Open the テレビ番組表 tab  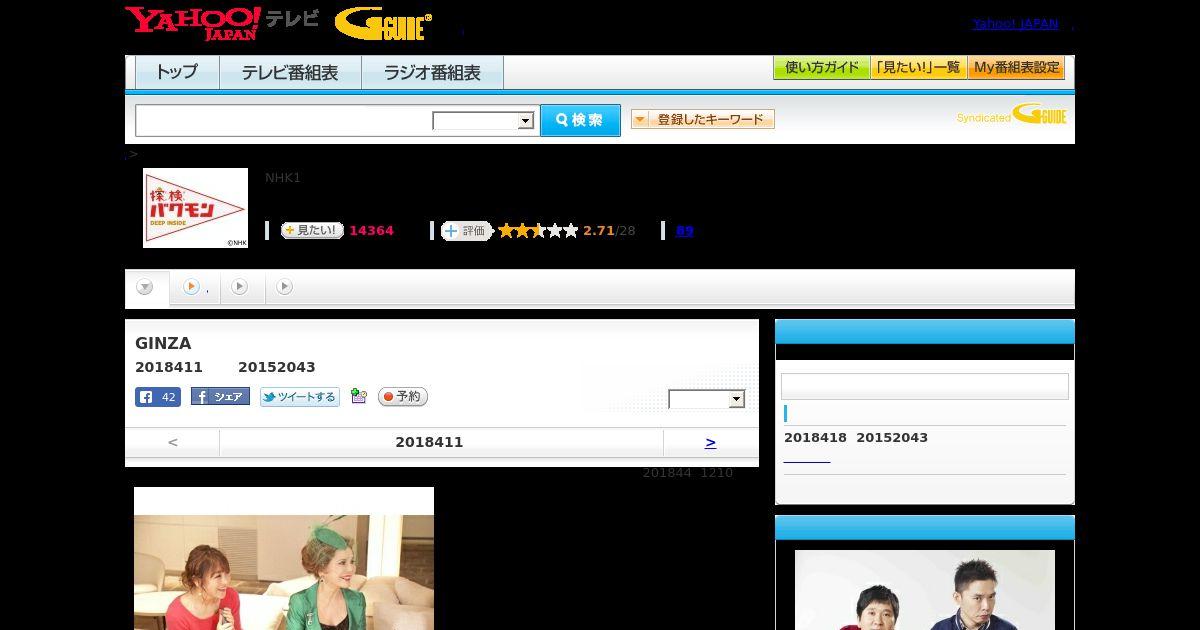pos(290,73)
